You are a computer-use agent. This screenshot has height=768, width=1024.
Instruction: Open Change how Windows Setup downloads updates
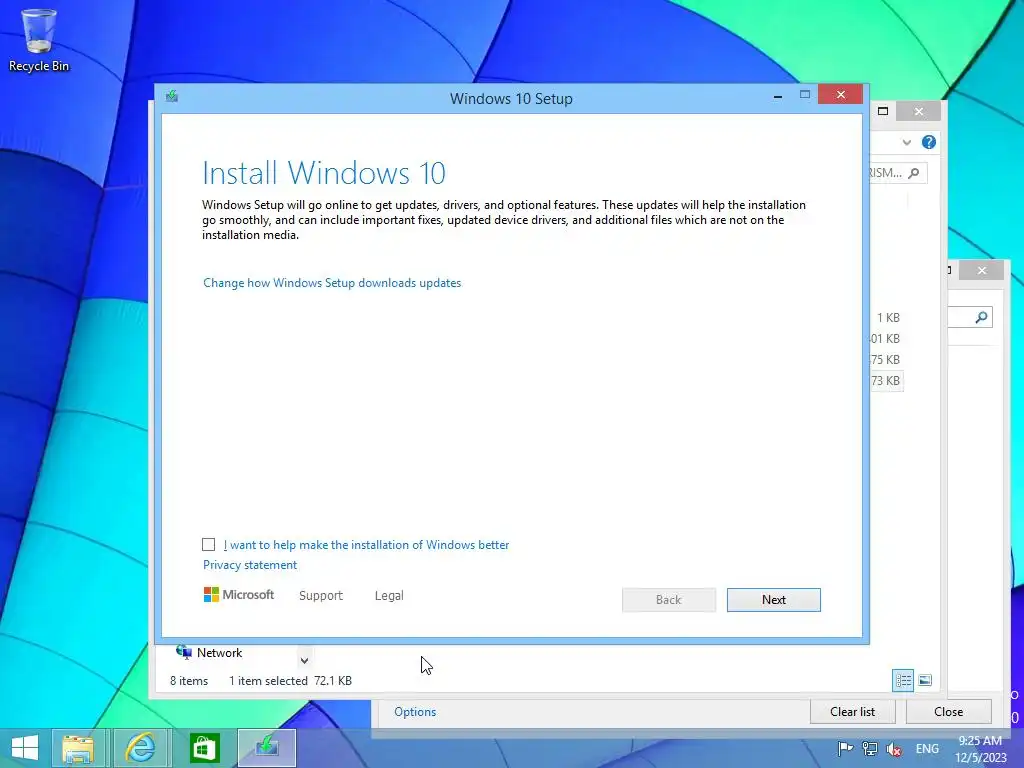click(332, 283)
